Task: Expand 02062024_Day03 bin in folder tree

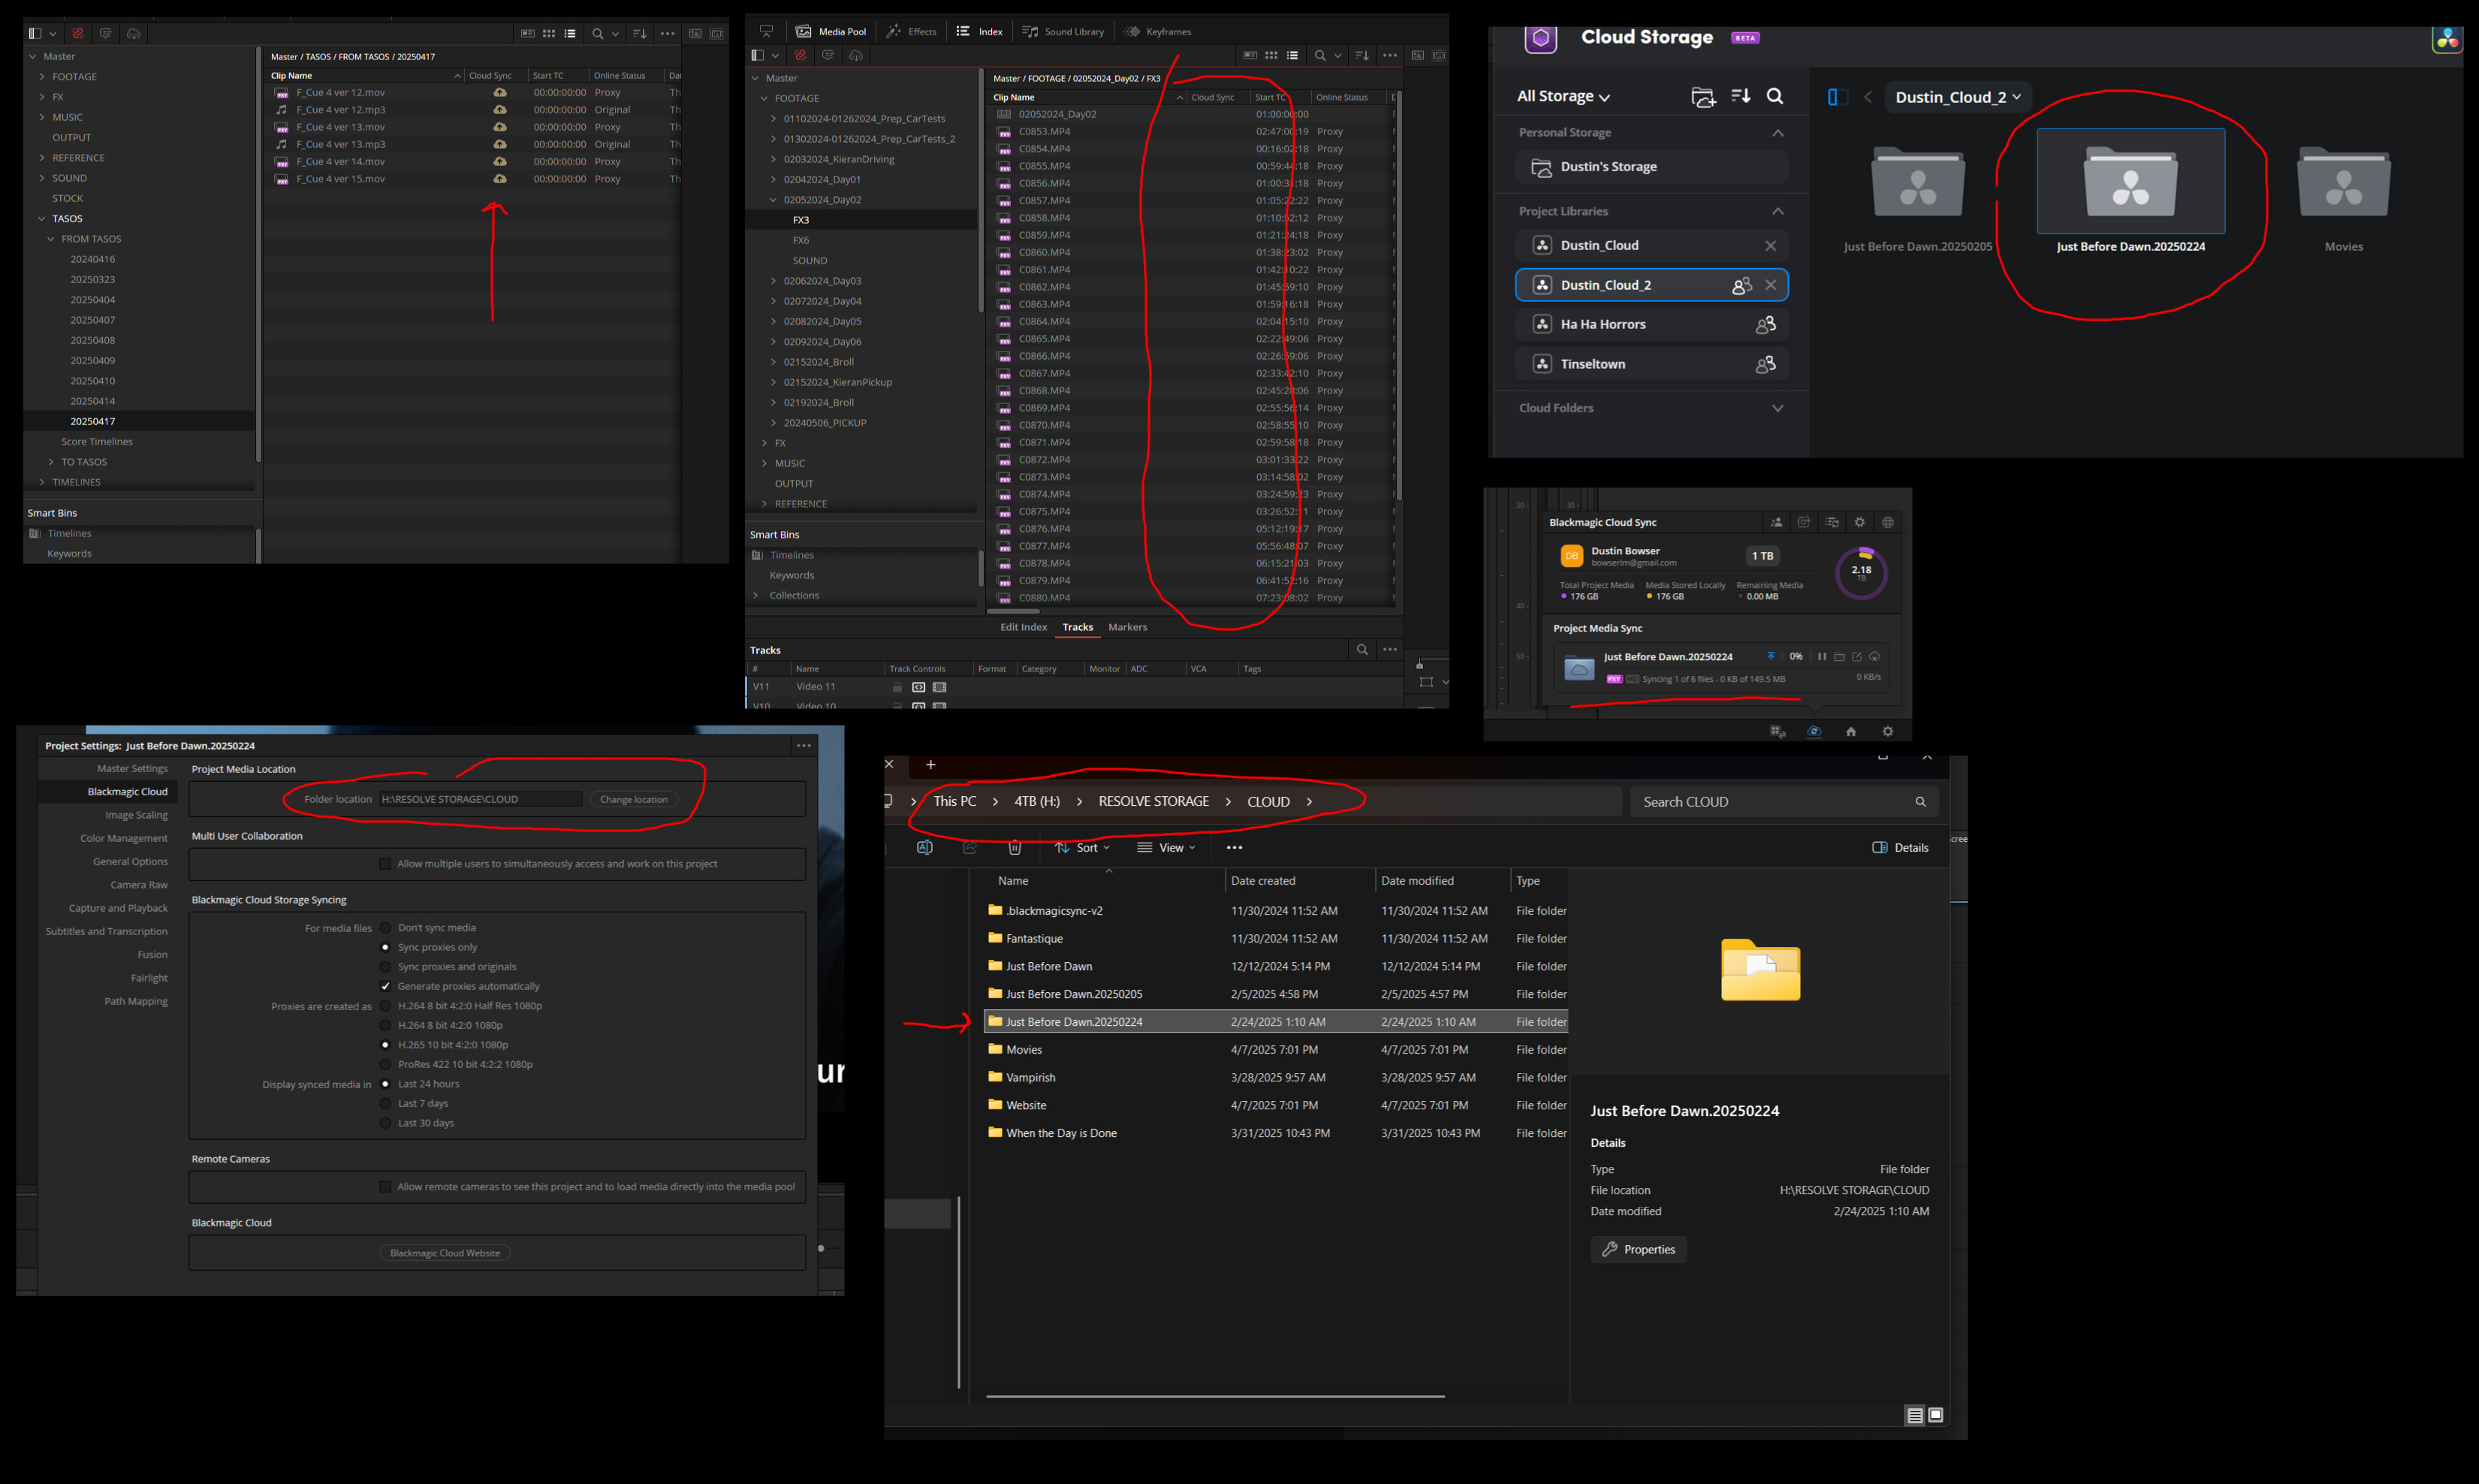Action: 773,281
